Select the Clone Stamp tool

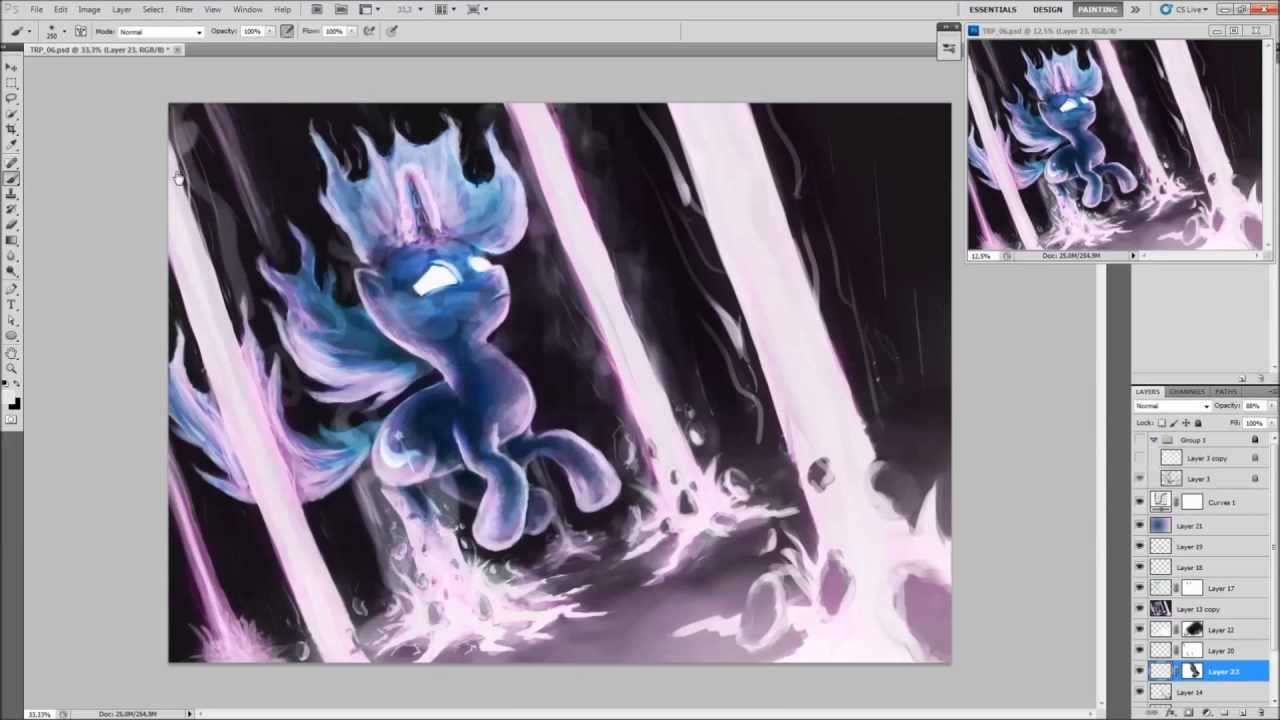pyautogui.click(x=12, y=194)
